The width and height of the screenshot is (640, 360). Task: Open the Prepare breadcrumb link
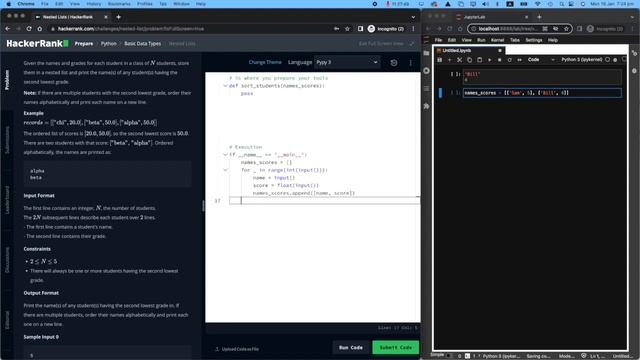tap(84, 44)
